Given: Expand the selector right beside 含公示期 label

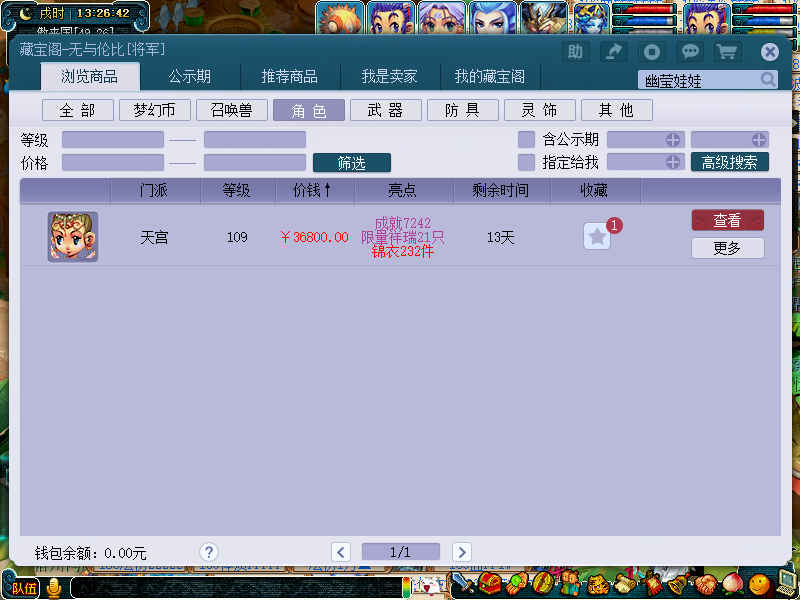Looking at the screenshot, I should point(645,139).
